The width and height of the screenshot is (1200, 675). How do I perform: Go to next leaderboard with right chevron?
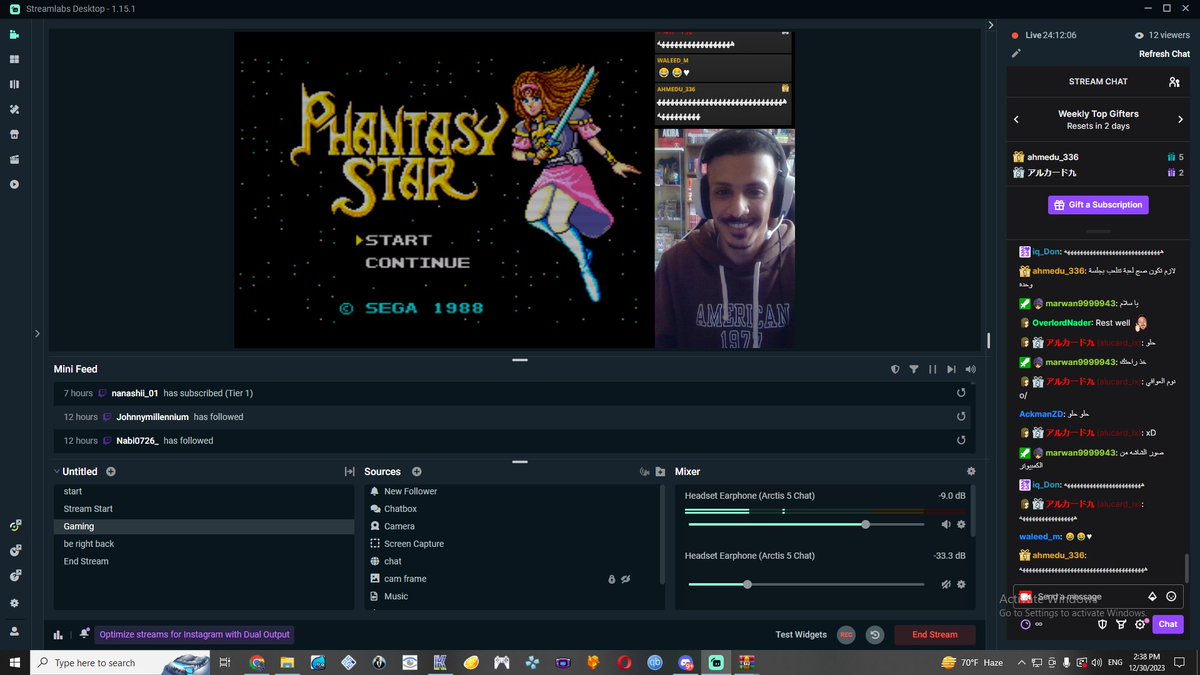pos(1181,119)
